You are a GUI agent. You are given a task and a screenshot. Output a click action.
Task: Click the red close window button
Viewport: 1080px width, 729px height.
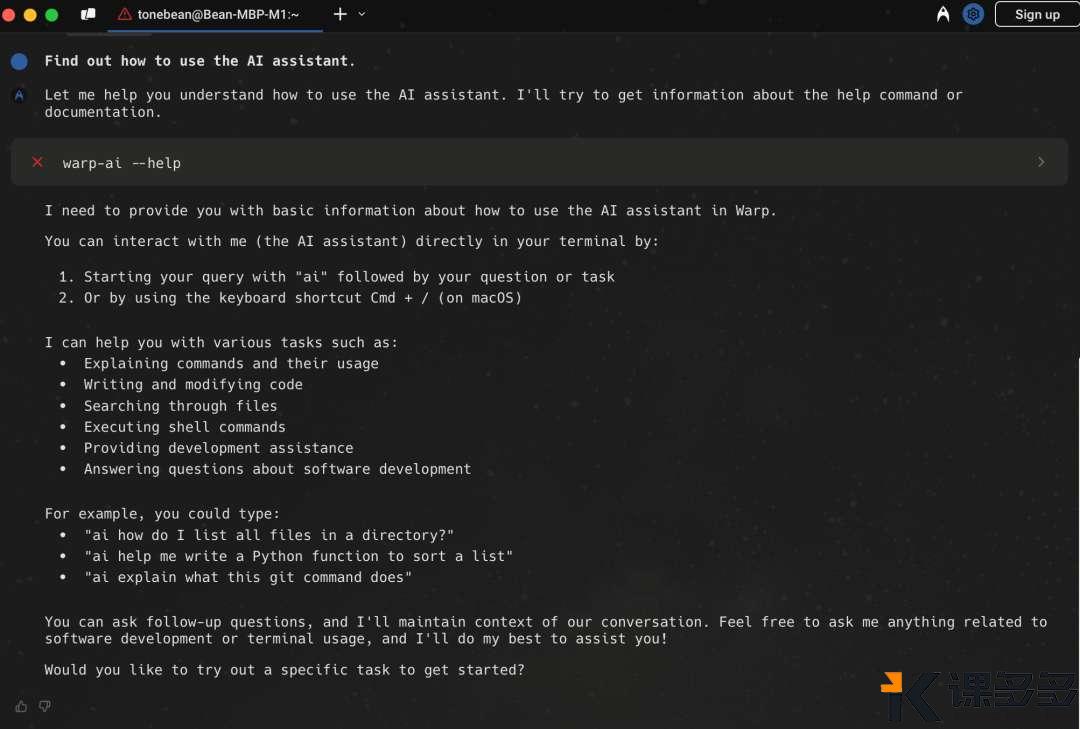(8, 14)
